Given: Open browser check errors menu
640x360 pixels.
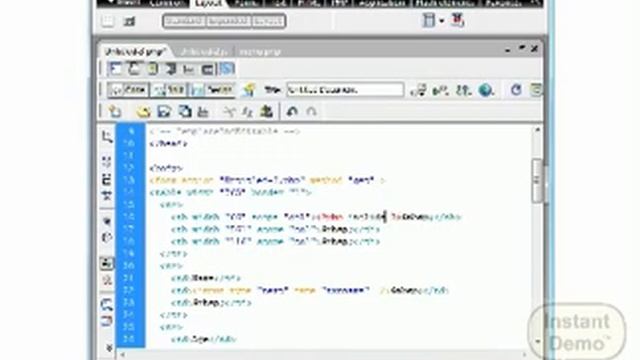Looking at the screenshot, I should coord(440,90).
